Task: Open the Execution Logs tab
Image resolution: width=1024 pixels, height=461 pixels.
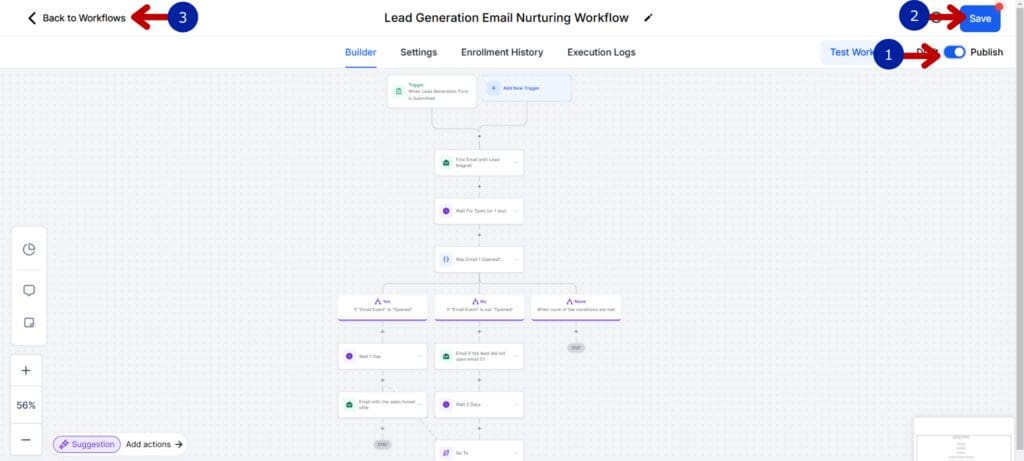Action: [x=601, y=52]
